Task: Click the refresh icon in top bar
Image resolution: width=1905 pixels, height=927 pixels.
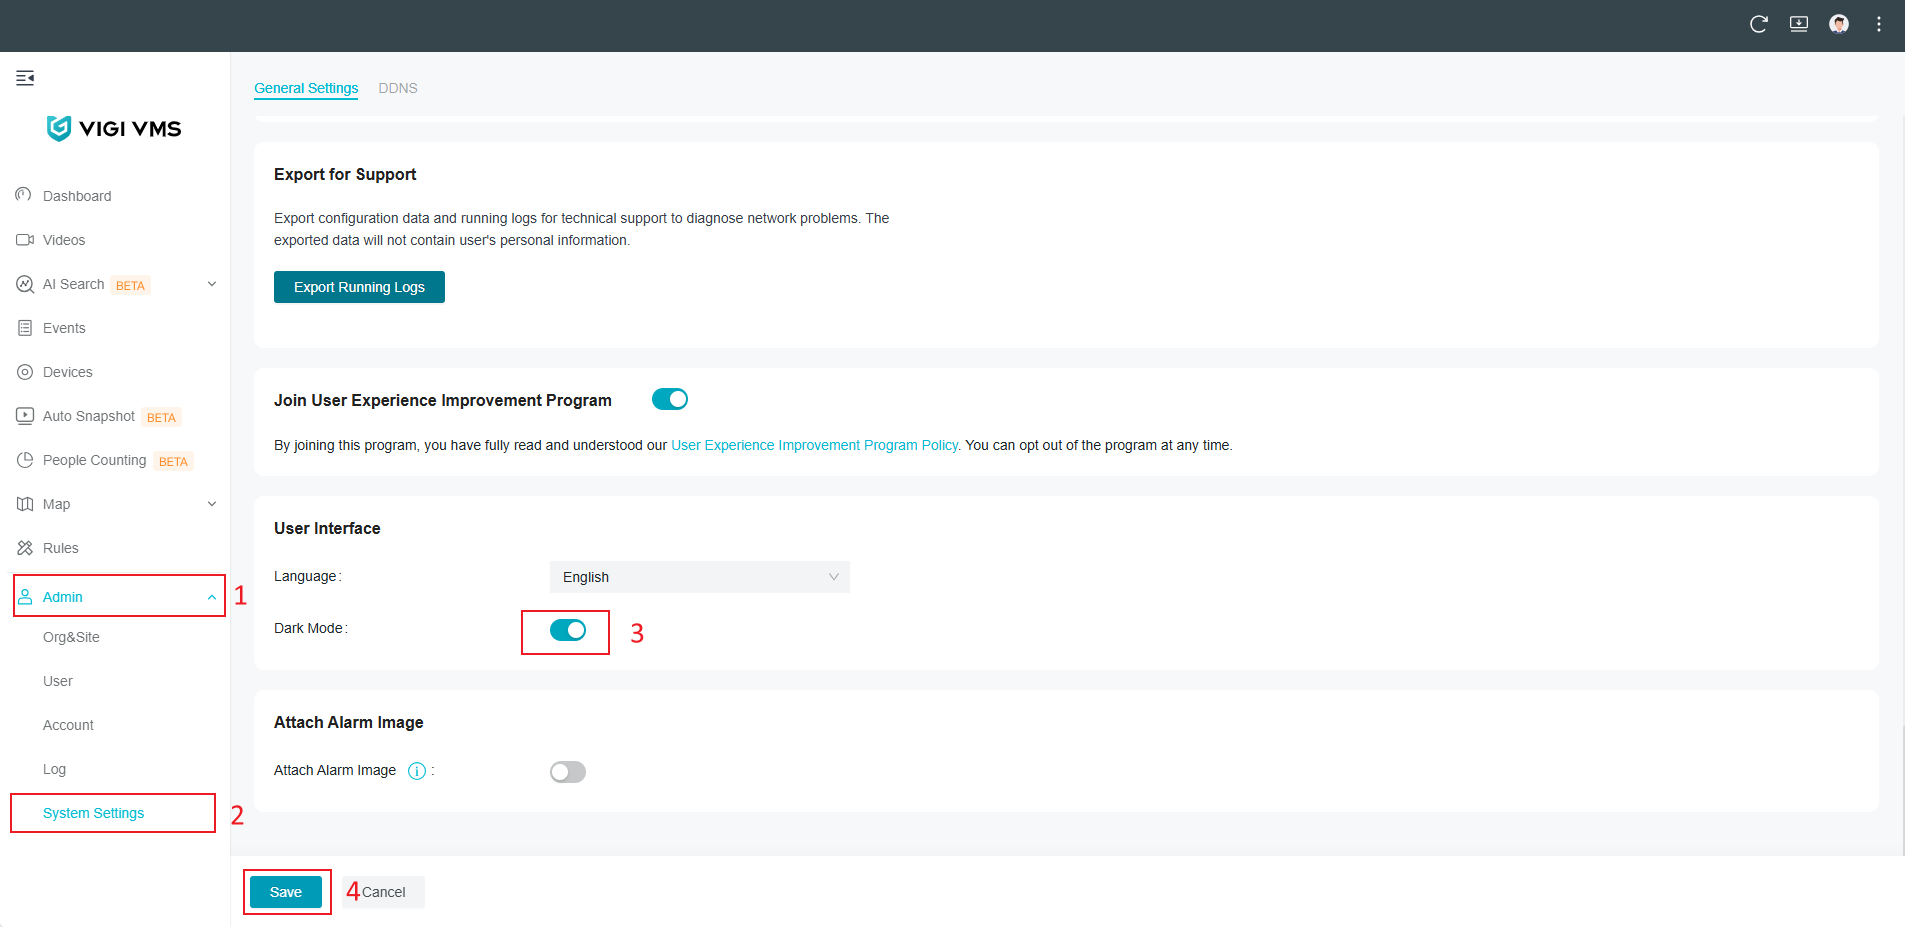Action: (x=1759, y=24)
